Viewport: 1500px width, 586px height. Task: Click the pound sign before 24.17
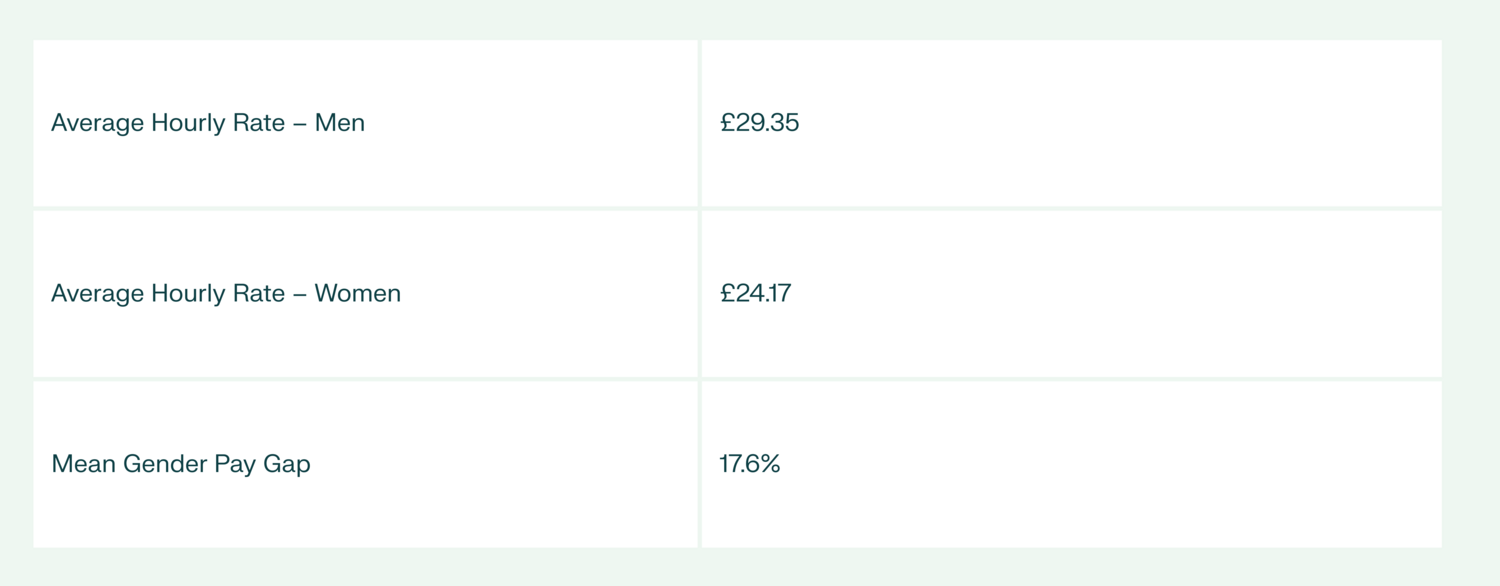727,293
